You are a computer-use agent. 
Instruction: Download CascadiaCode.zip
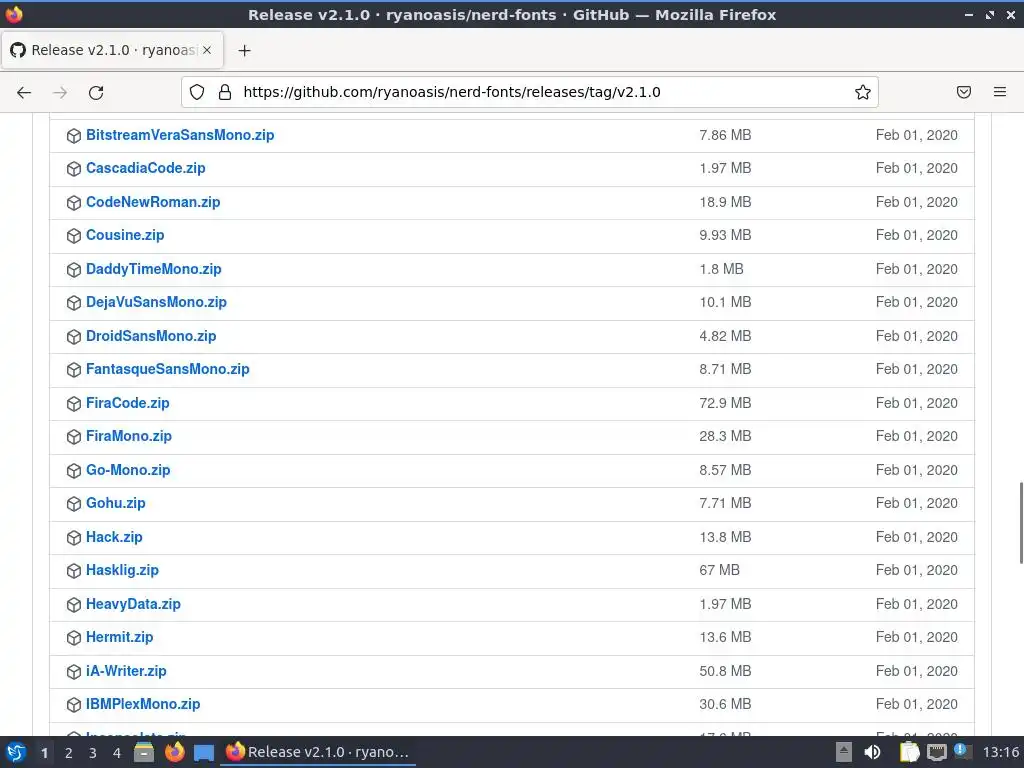click(x=146, y=168)
